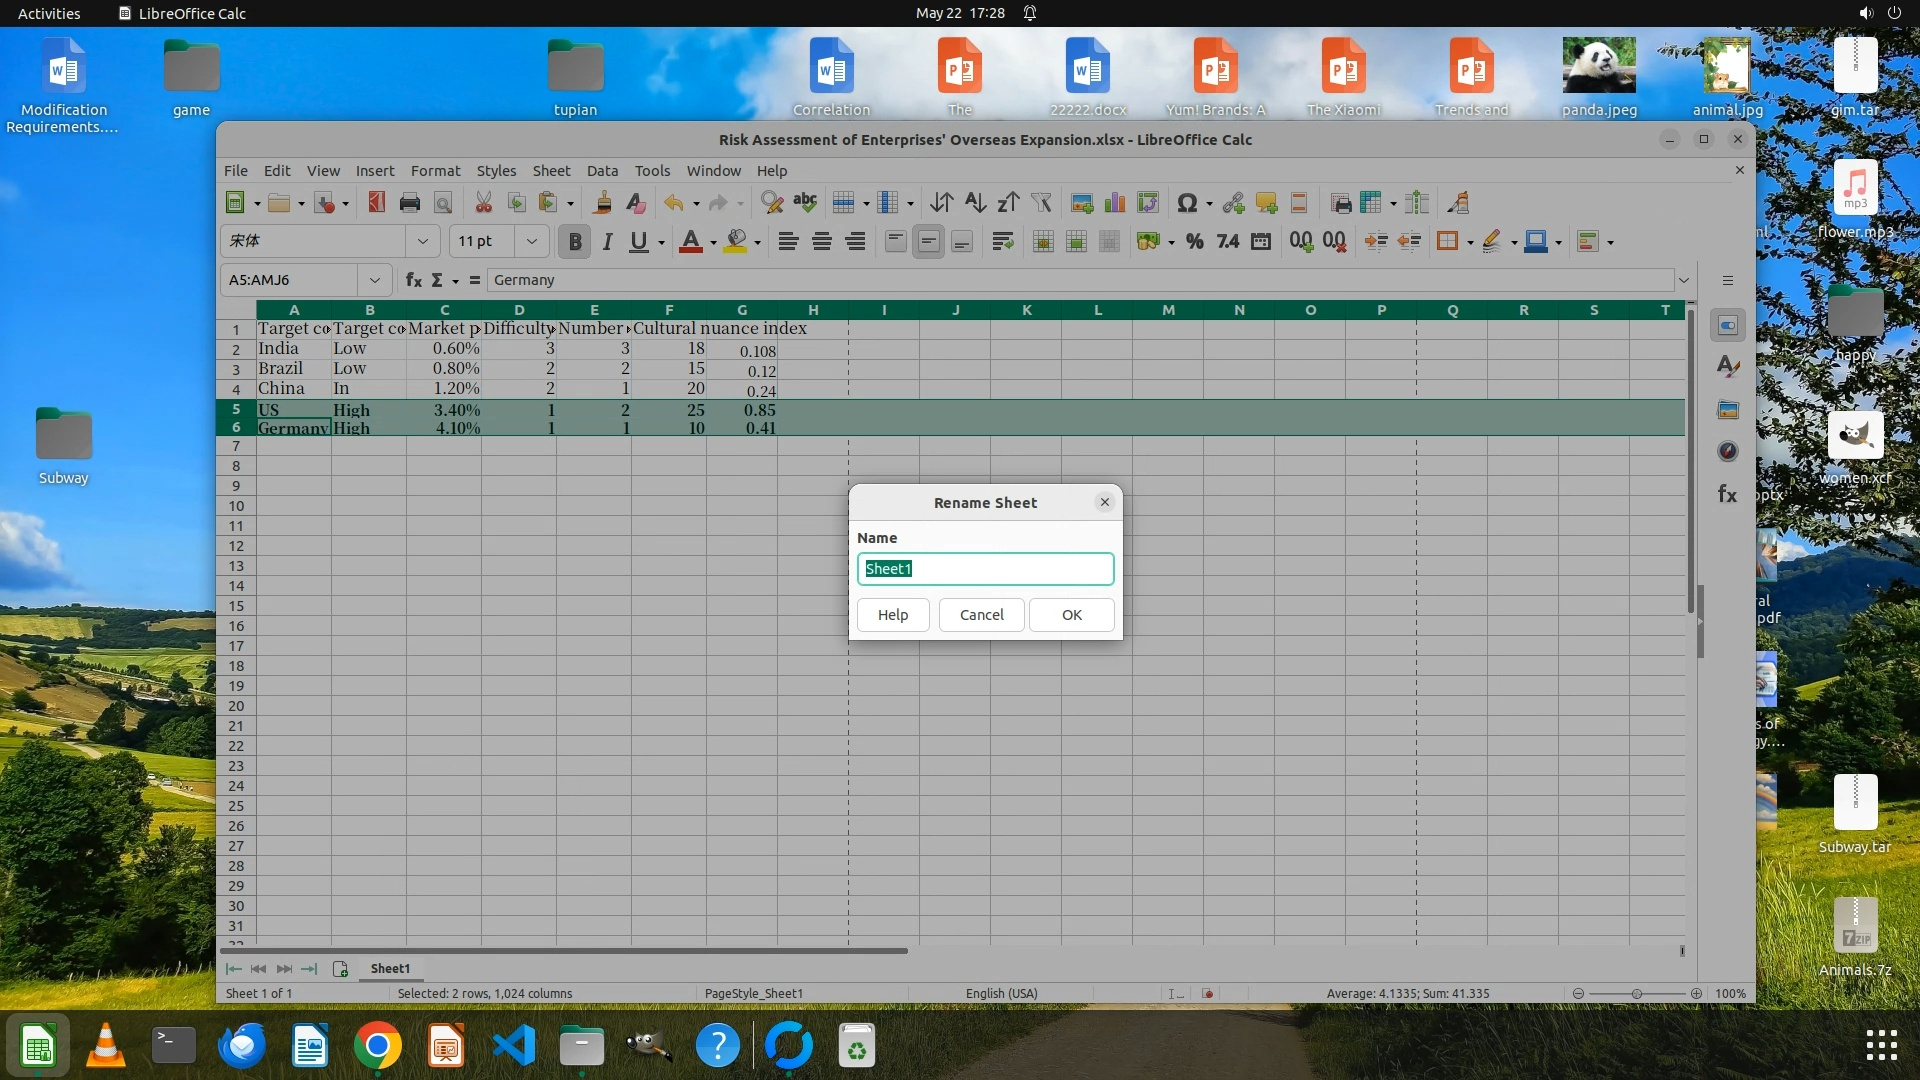
Task: Toggle Wrap Text button
Action: (x=1002, y=242)
